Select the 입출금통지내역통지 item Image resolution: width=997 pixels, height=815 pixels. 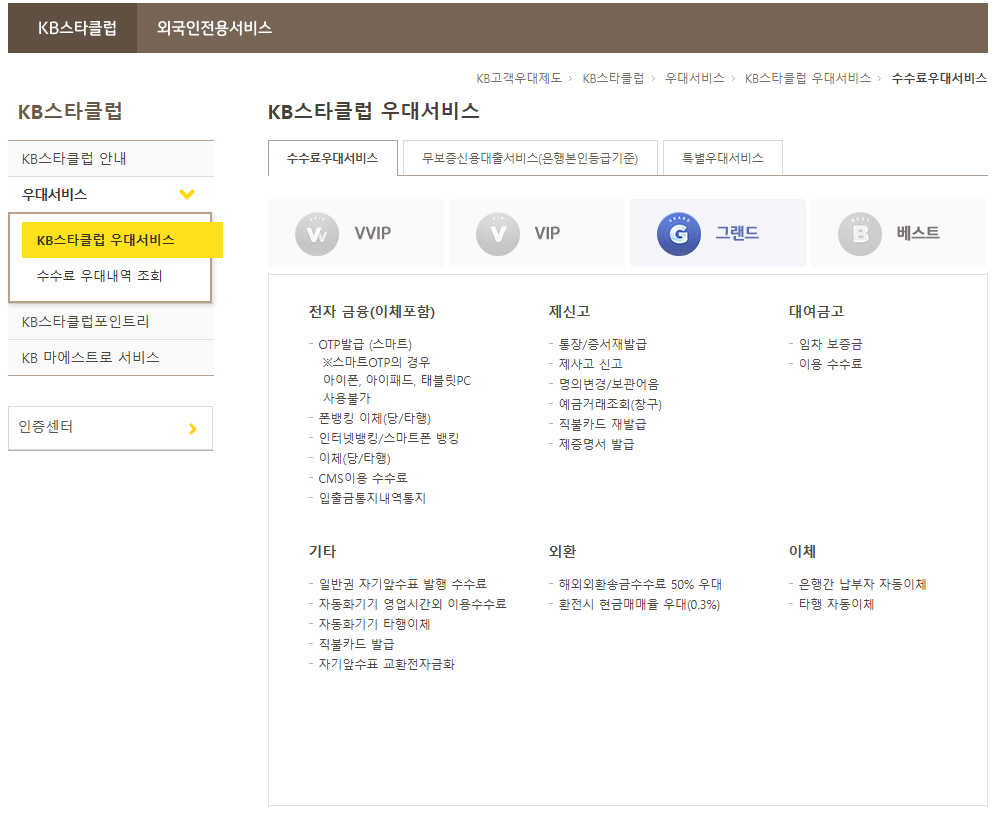pos(372,498)
